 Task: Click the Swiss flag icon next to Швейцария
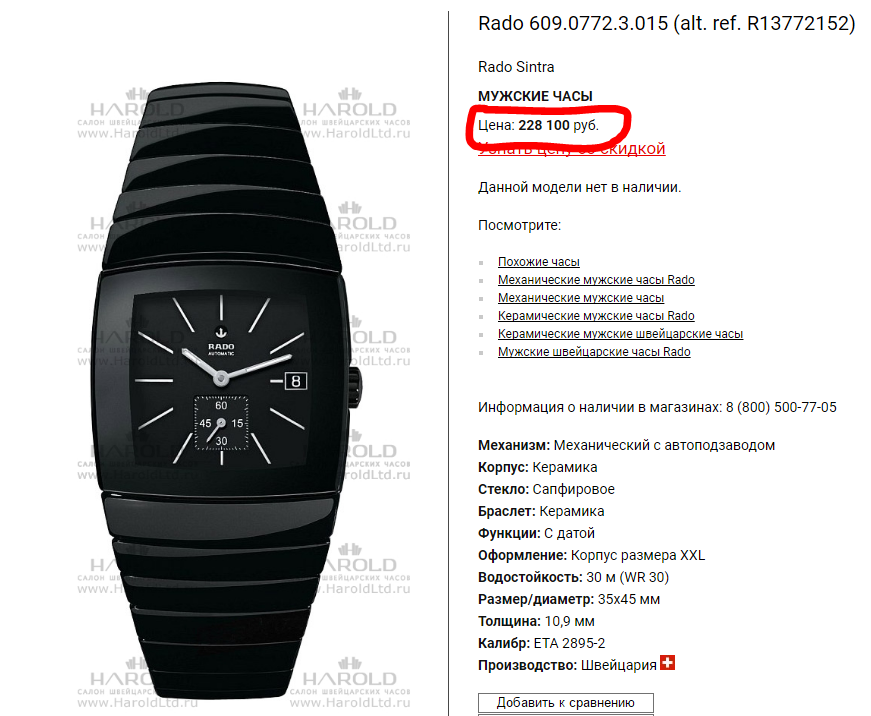667,663
